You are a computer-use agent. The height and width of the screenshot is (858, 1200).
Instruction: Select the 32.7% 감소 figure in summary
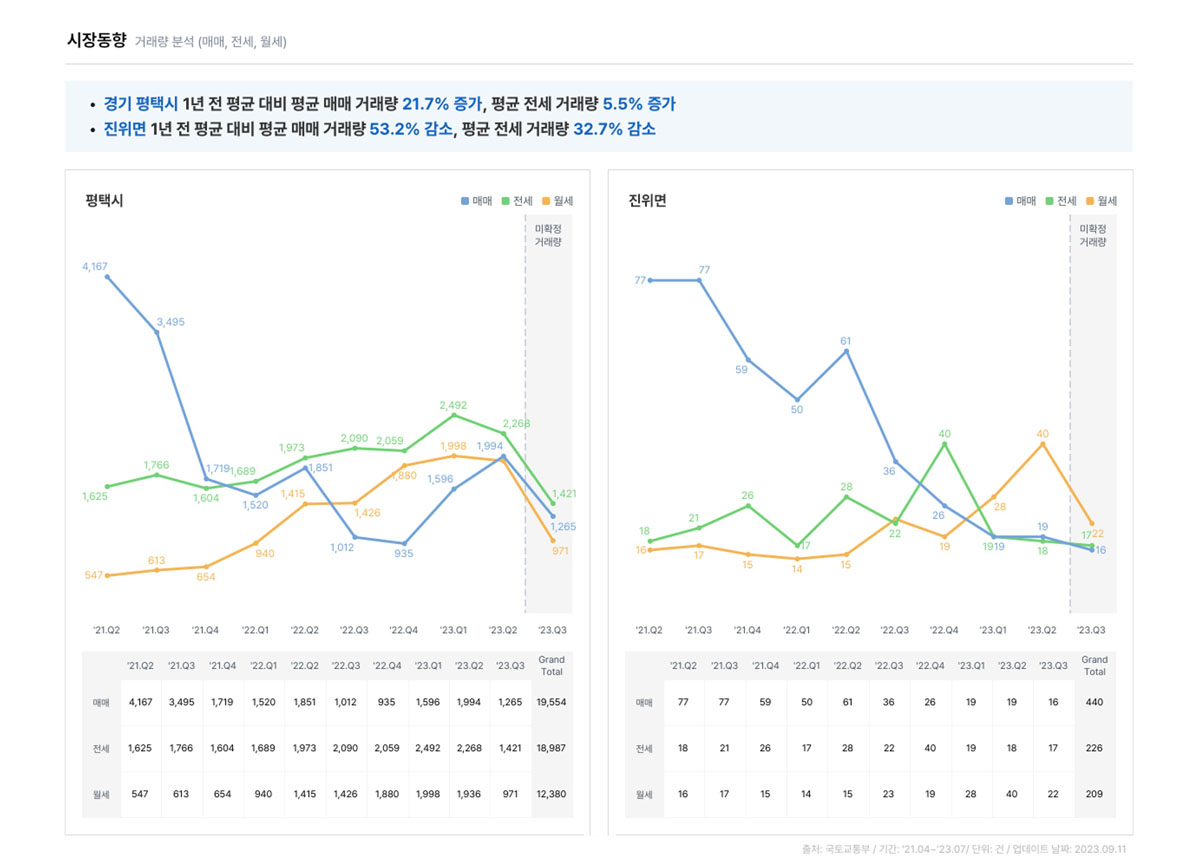point(614,129)
